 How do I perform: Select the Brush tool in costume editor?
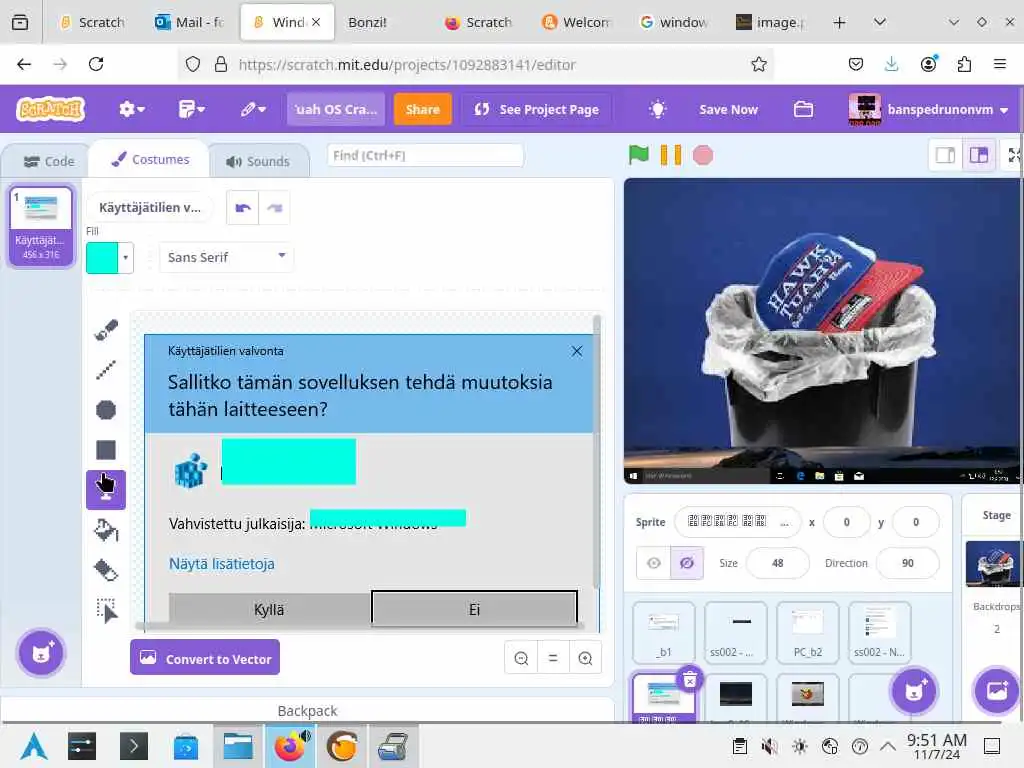[x=106, y=330]
